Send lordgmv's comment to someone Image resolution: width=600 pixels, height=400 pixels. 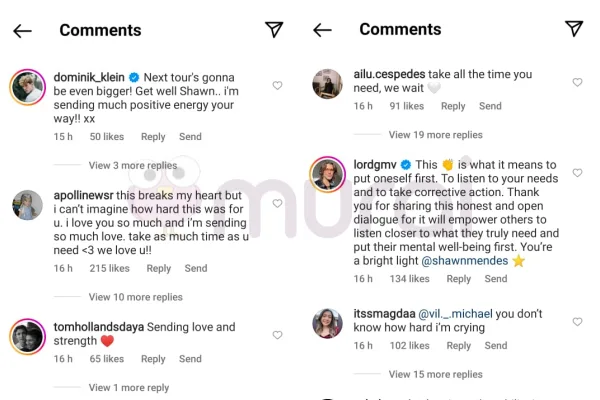coord(496,279)
